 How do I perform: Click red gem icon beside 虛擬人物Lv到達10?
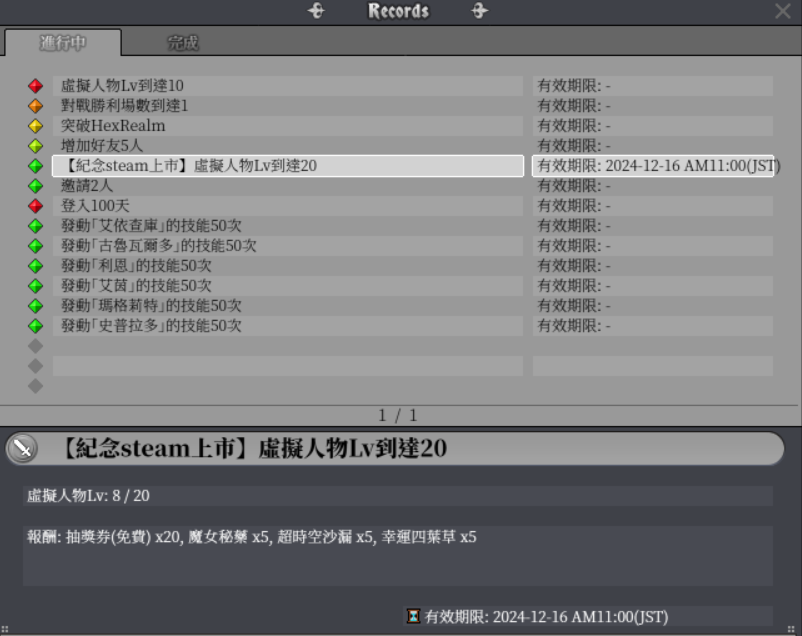(35, 86)
